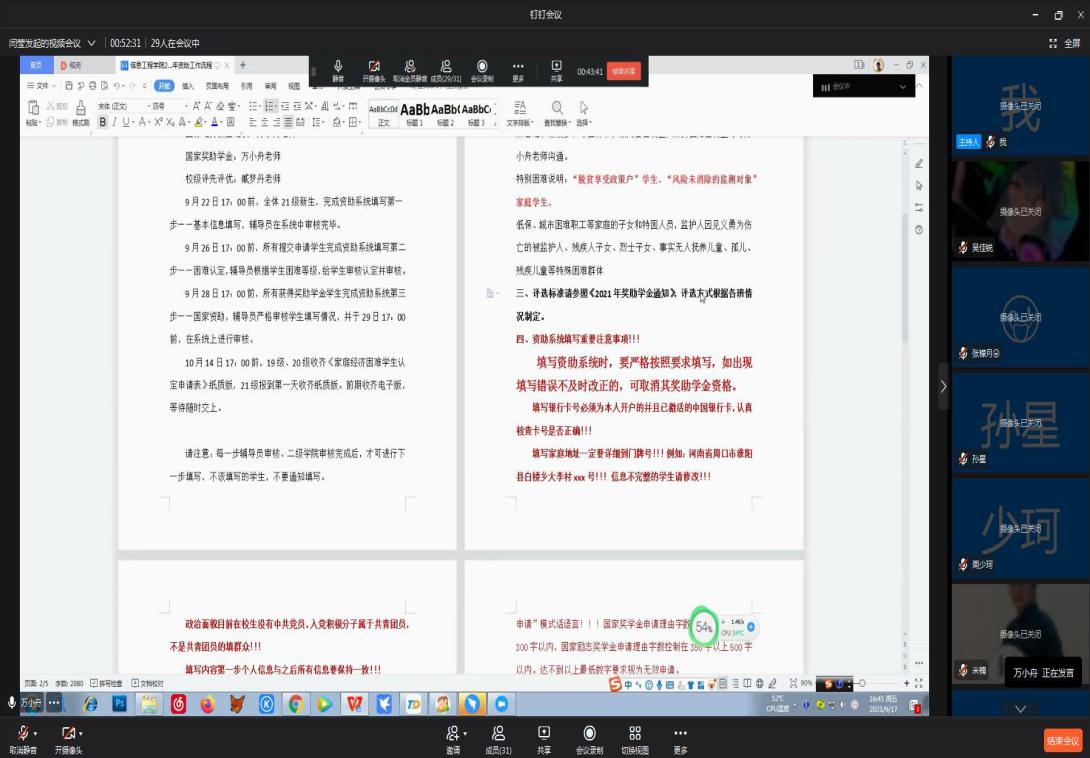Click the 插入 tab in shared WPS ribbon

[x=187, y=86]
